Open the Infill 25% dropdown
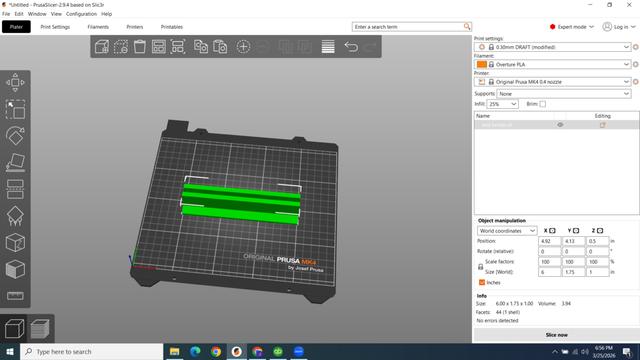Image resolution: width=640 pixels, height=360 pixels. [502, 104]
